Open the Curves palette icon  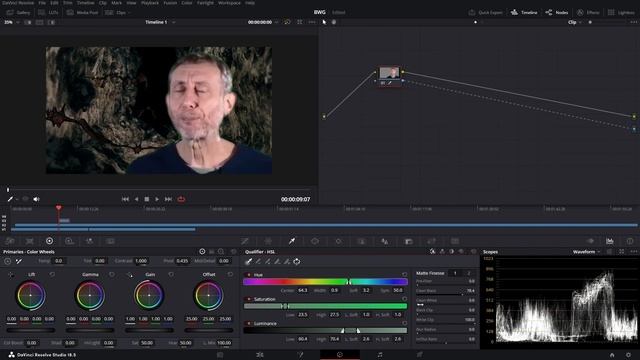[245, 241]
